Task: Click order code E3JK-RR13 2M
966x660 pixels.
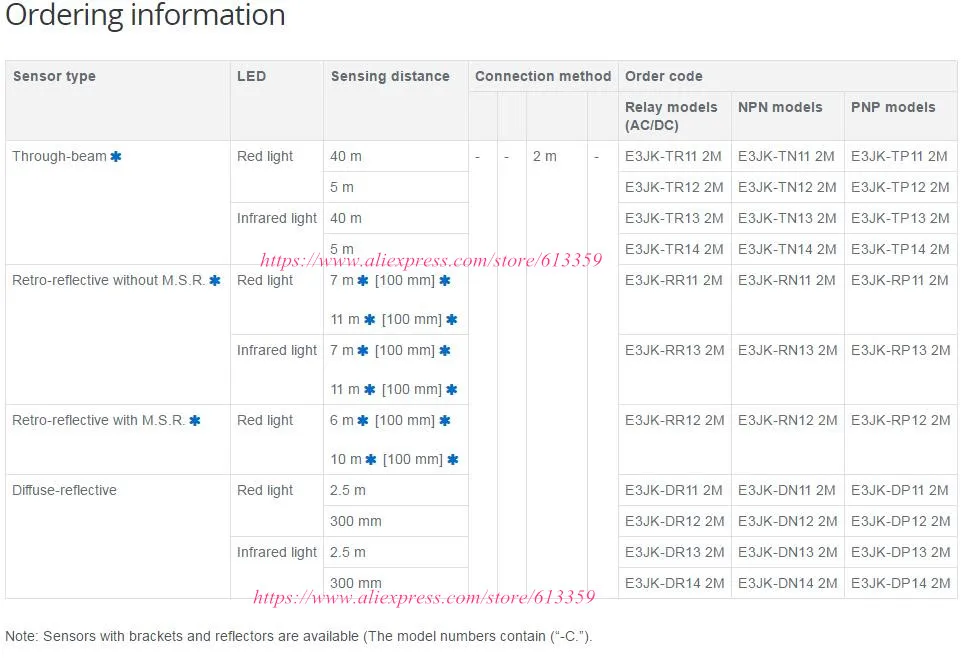Action: tap(675, 350)
